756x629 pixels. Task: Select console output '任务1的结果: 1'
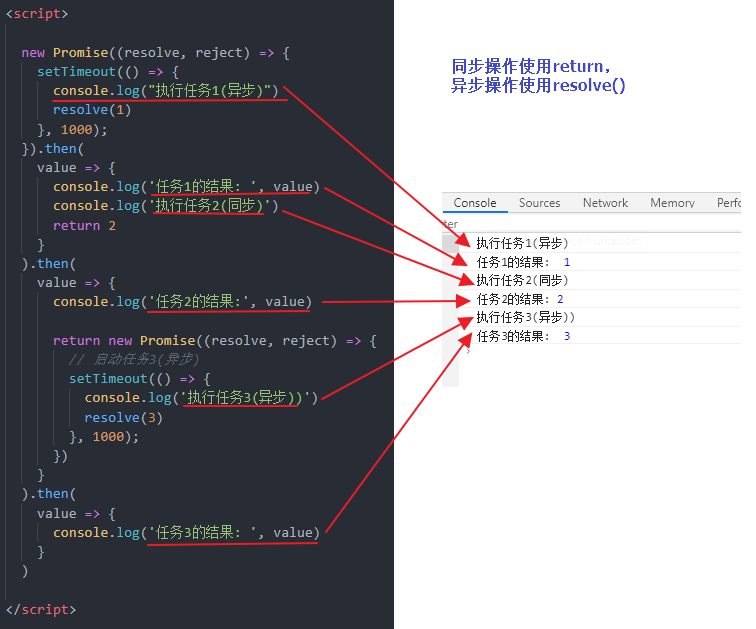coord(523,262)
